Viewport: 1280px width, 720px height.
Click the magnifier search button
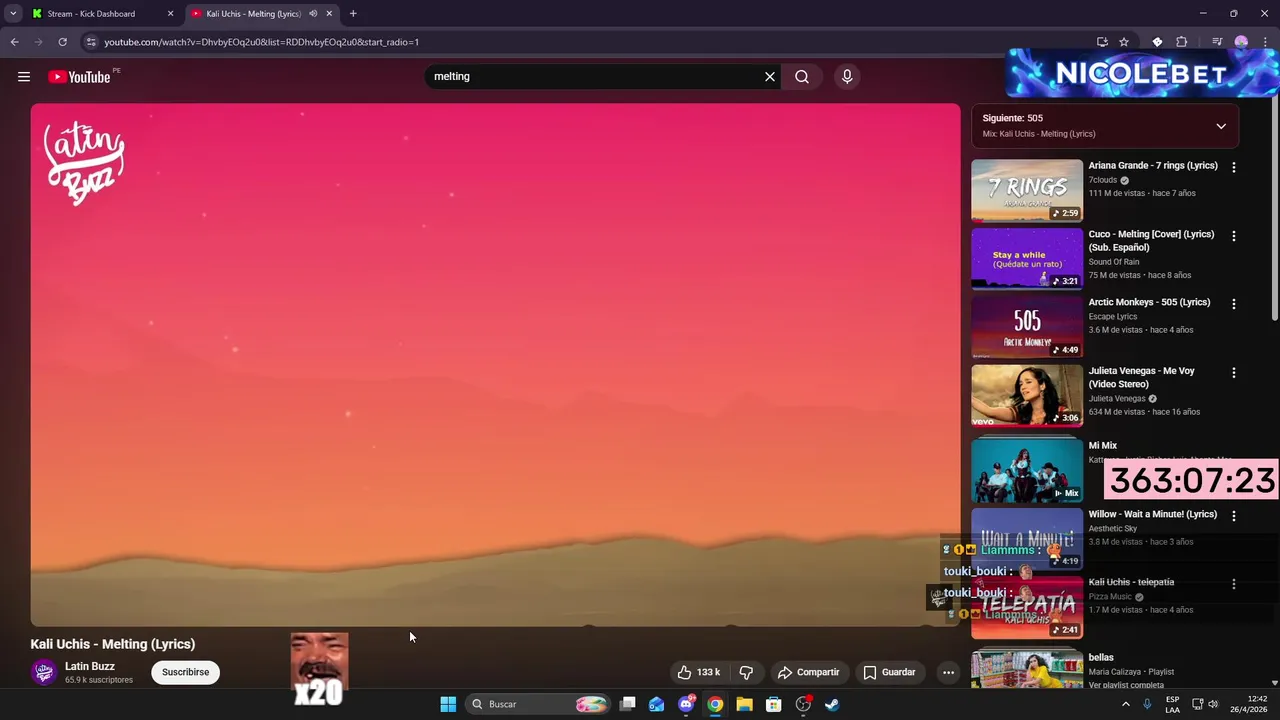802,77
